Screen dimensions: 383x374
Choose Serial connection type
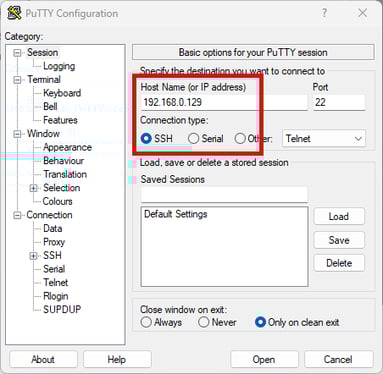click(193, 138)
